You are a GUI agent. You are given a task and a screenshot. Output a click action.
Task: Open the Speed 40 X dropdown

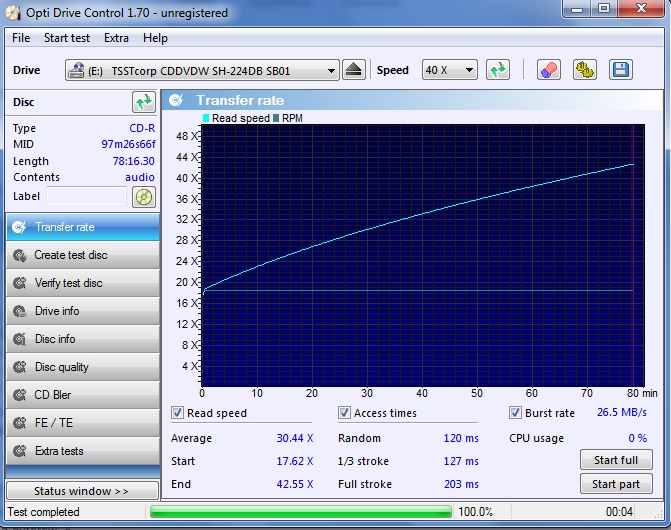(x=449, y=70)
